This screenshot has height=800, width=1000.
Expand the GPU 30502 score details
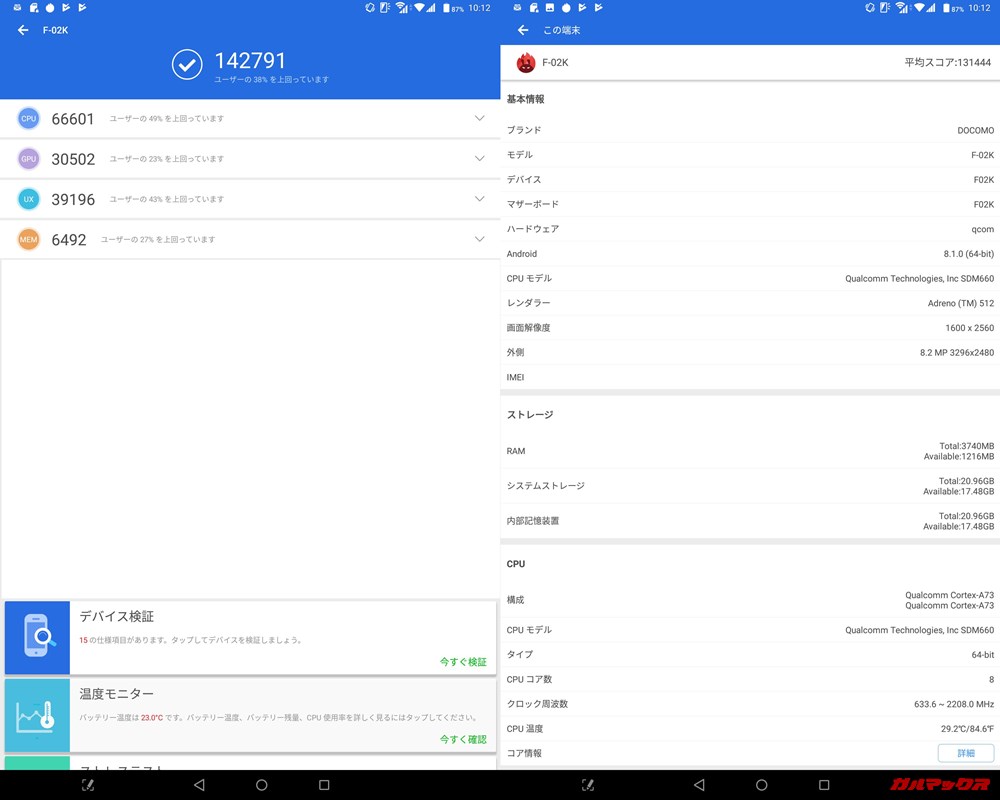(x=479, y=158)
